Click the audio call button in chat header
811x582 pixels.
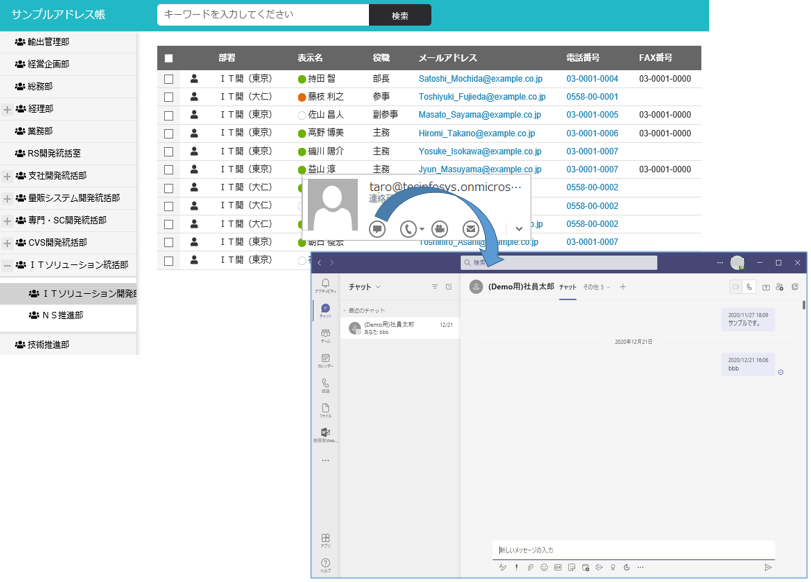pyautogui.click(x=750, y=287)
